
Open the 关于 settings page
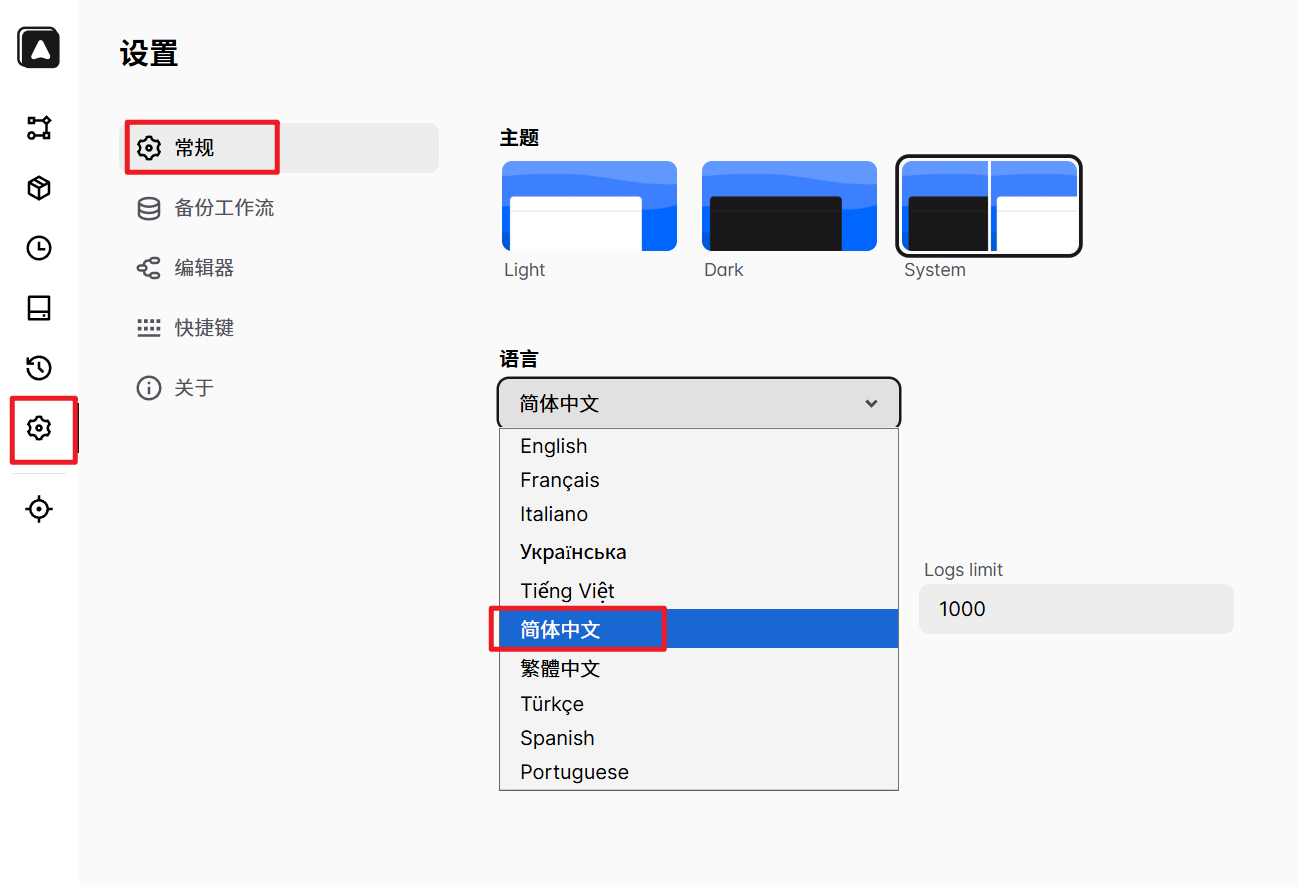point(194,388)
